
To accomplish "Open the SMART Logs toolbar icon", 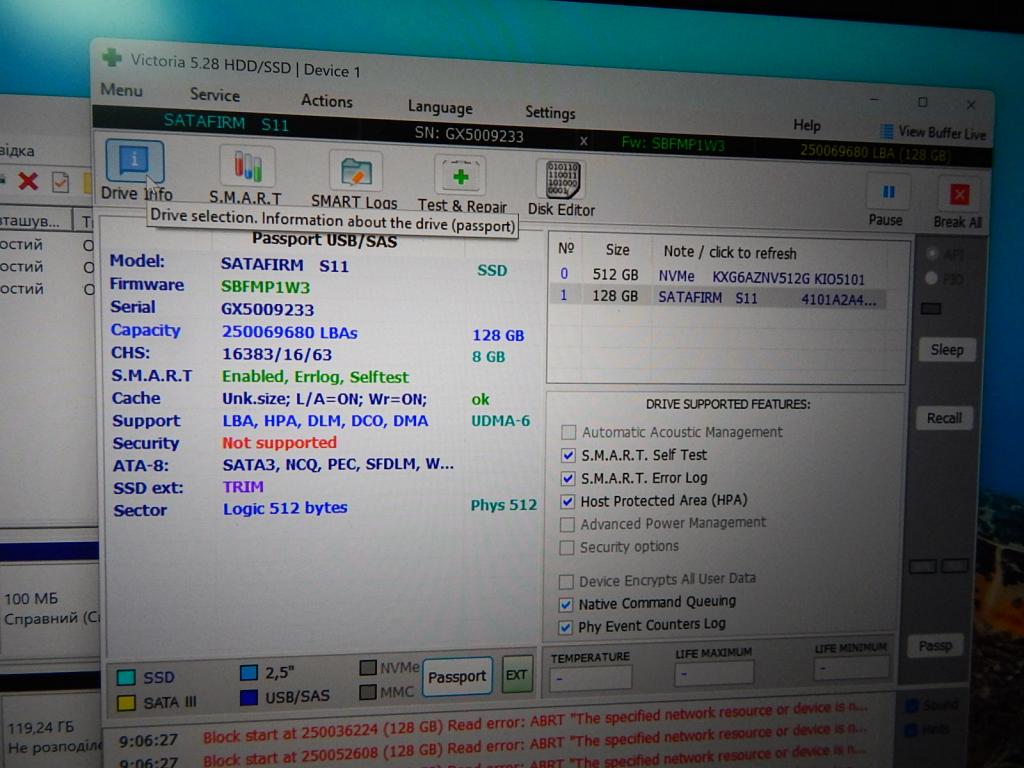I will click(x=356, y=171).
